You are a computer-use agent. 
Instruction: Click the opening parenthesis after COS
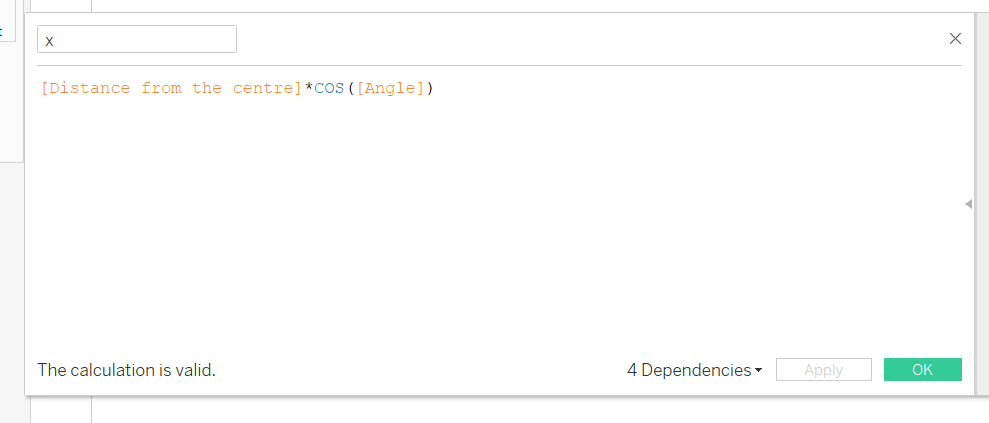click(350, 88)
